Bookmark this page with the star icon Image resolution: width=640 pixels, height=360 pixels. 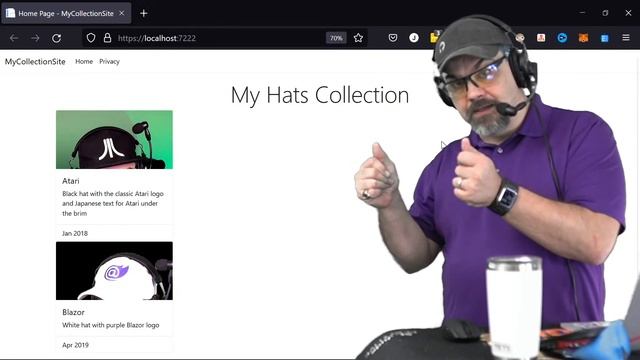point(358,38)
